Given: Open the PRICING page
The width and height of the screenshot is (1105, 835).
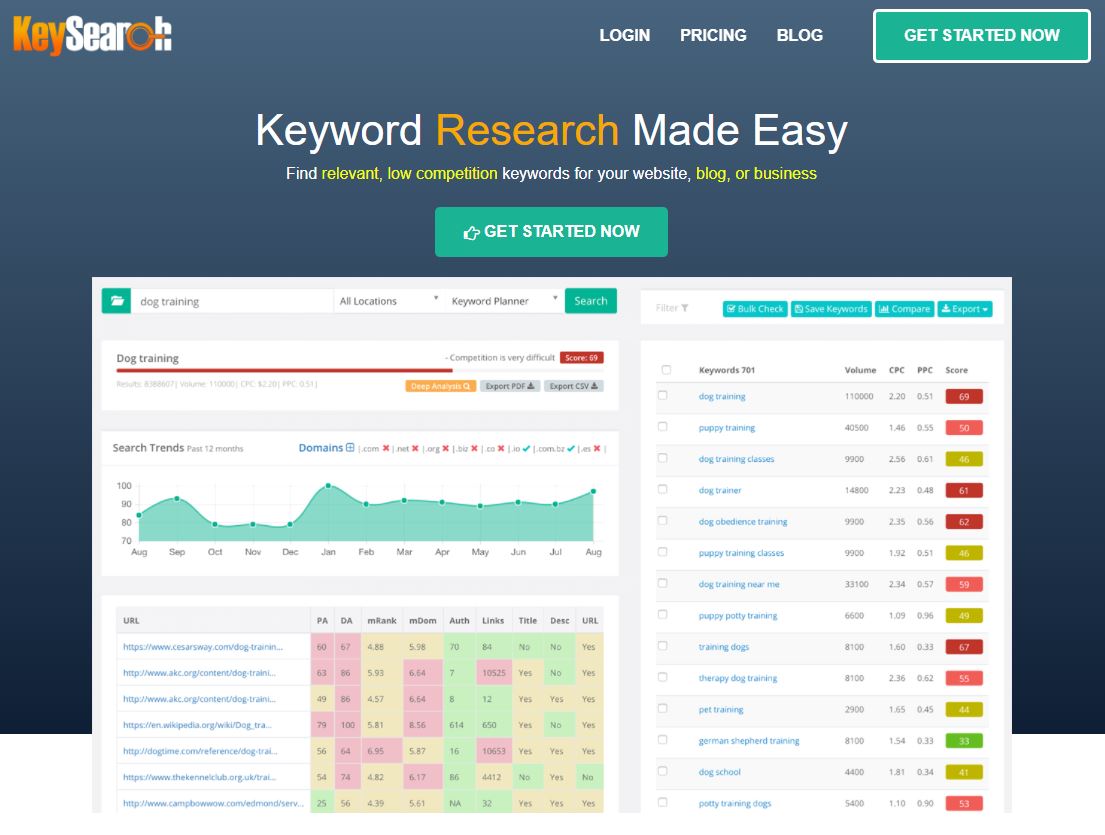Looking at the screenshot, I should (x=712, y=35).
